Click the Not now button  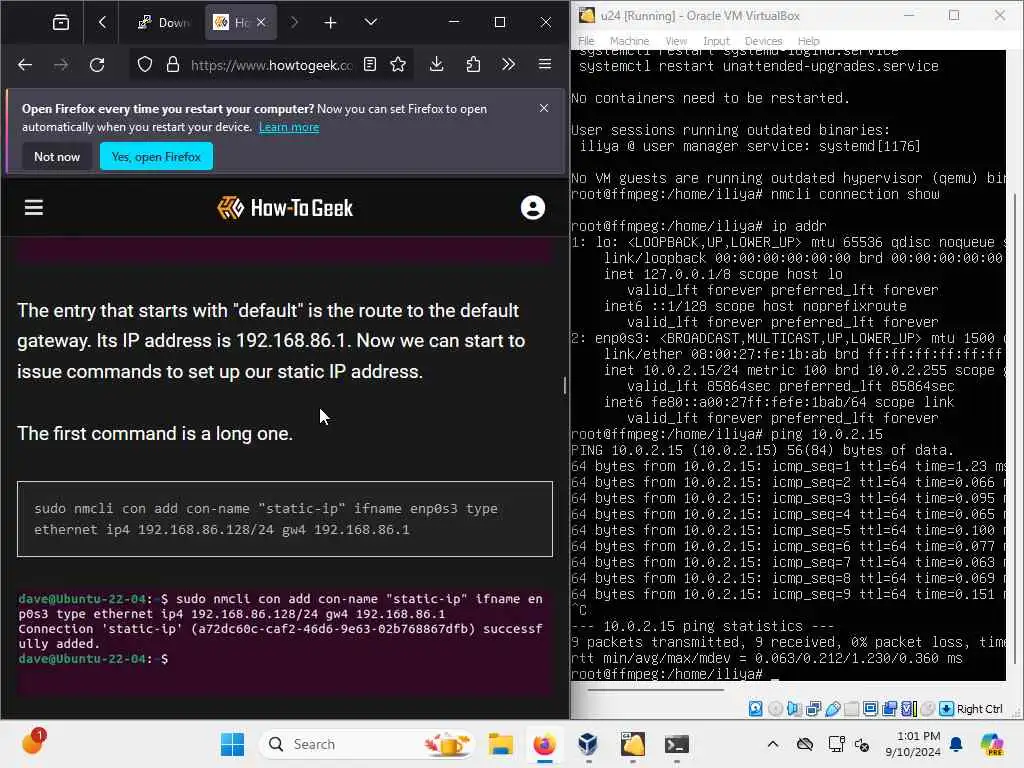[57, 157]
